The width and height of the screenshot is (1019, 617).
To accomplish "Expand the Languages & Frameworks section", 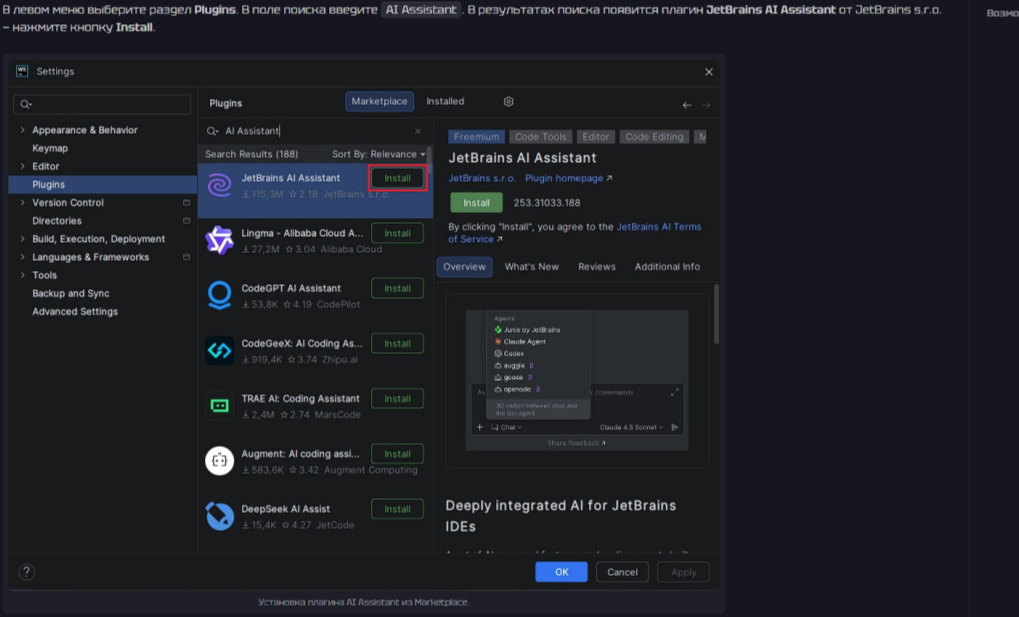I will pos(23,257).
